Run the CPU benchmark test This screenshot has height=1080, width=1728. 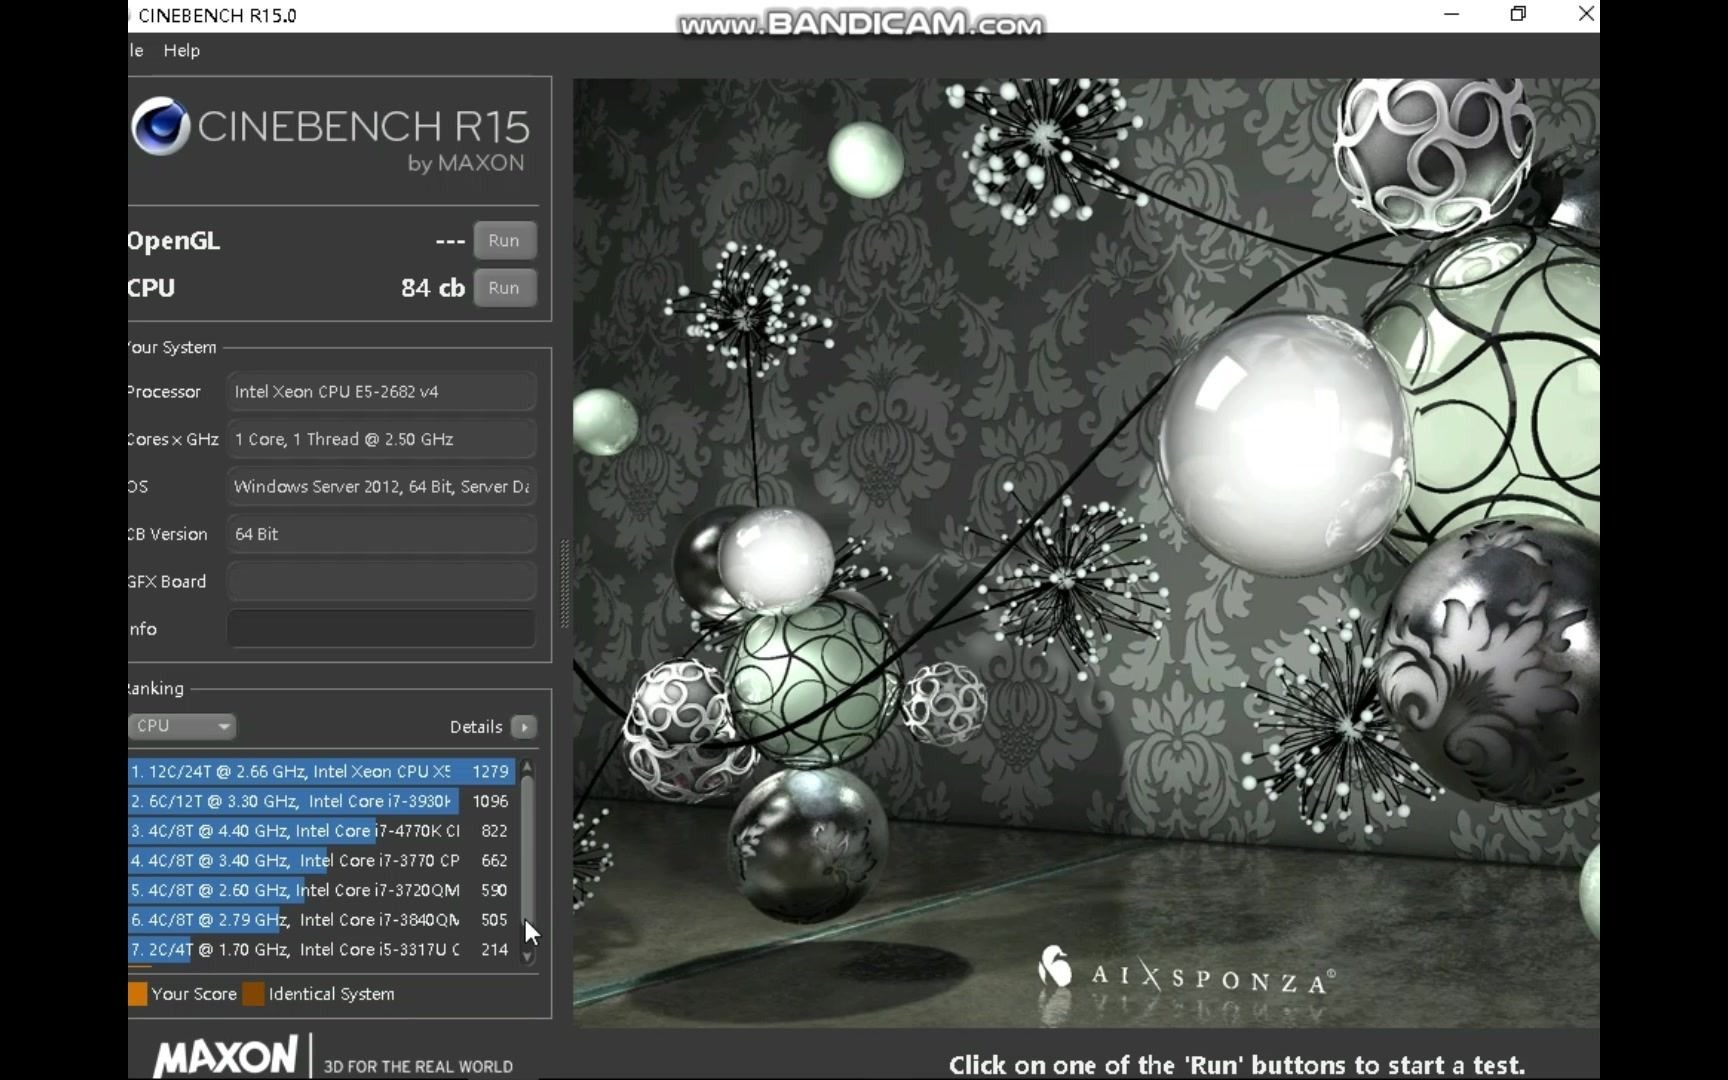coord(504,288)
